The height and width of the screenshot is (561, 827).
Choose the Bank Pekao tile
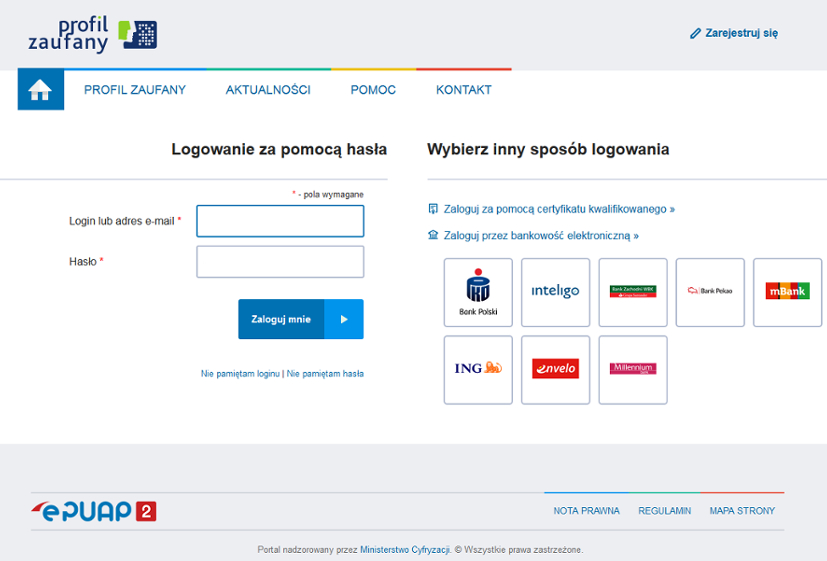(710, 293)
